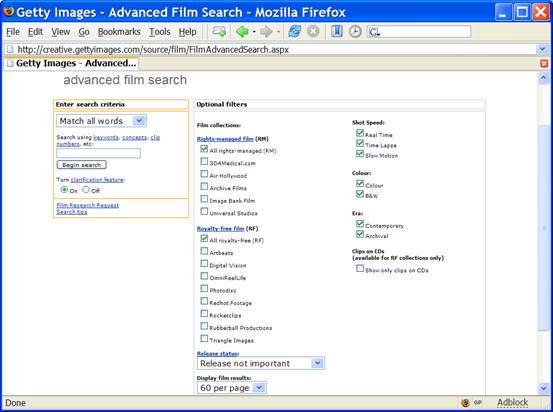Open the Edit menu
The height and width of the screenshot is (412, 553).
point(35,32)
